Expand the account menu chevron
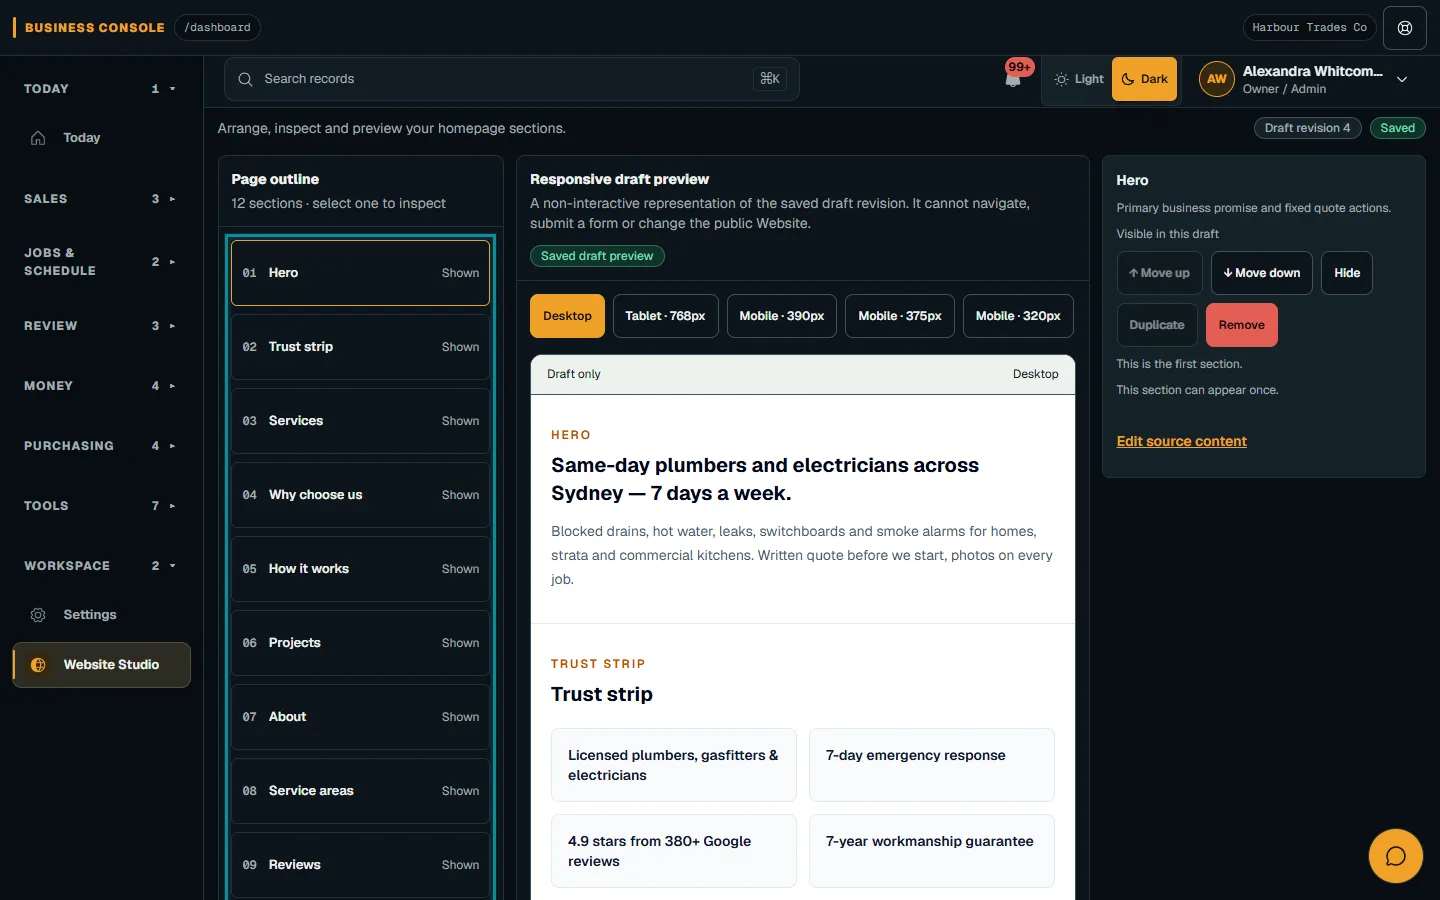 pos(1402,79)
